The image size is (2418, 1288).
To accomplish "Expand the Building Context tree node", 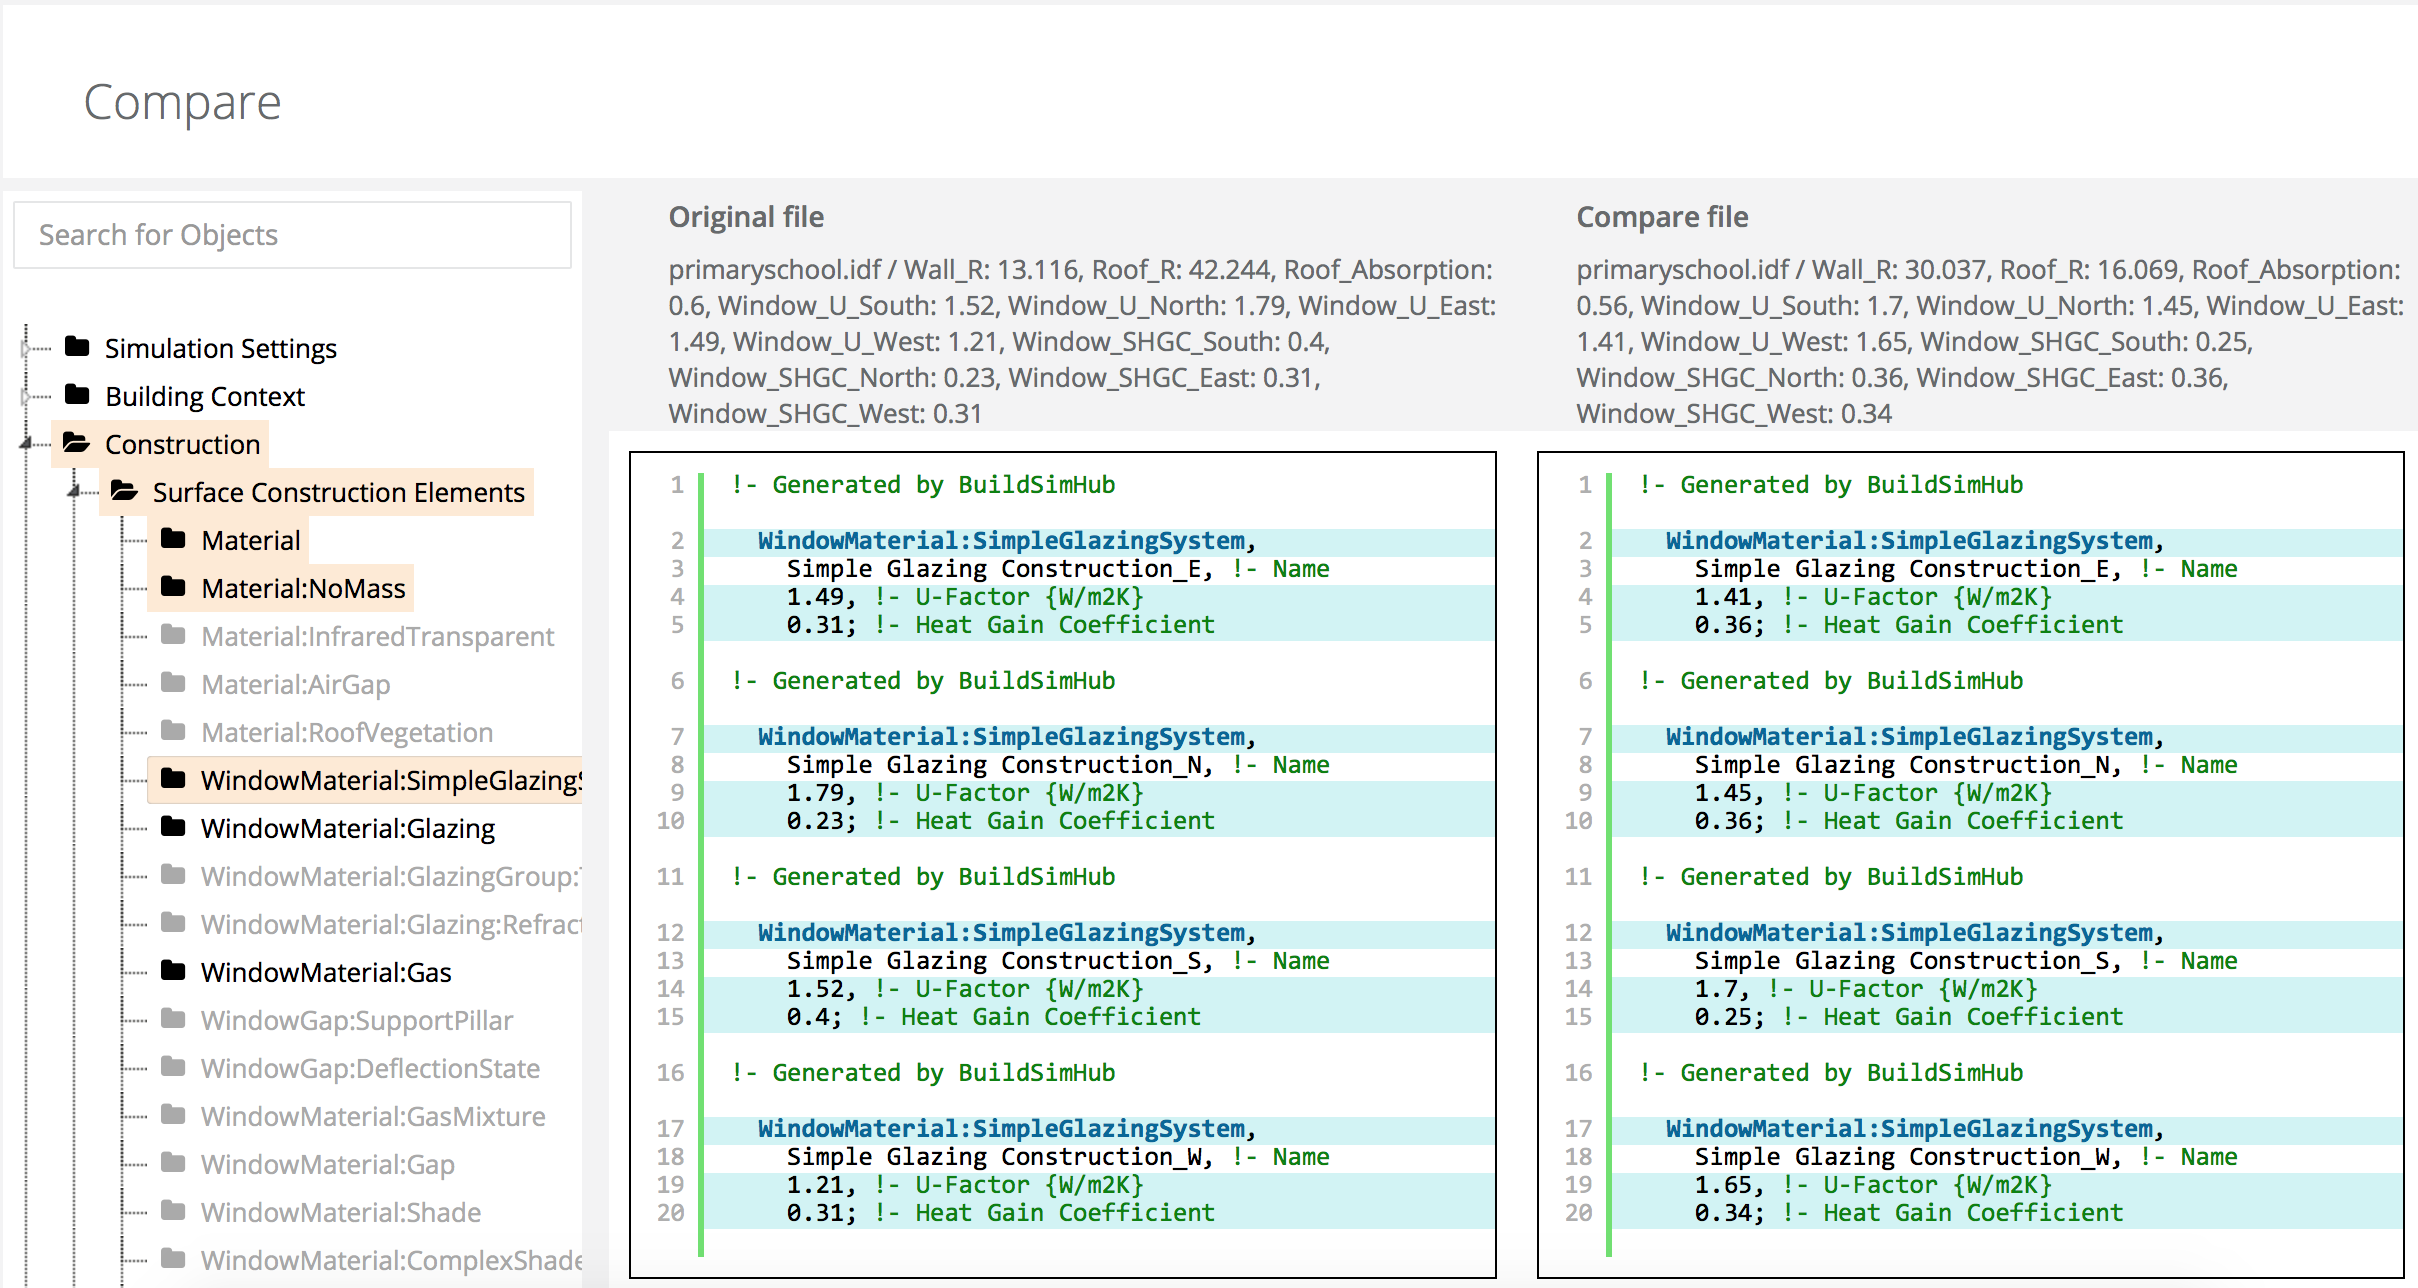I will 25,396.
